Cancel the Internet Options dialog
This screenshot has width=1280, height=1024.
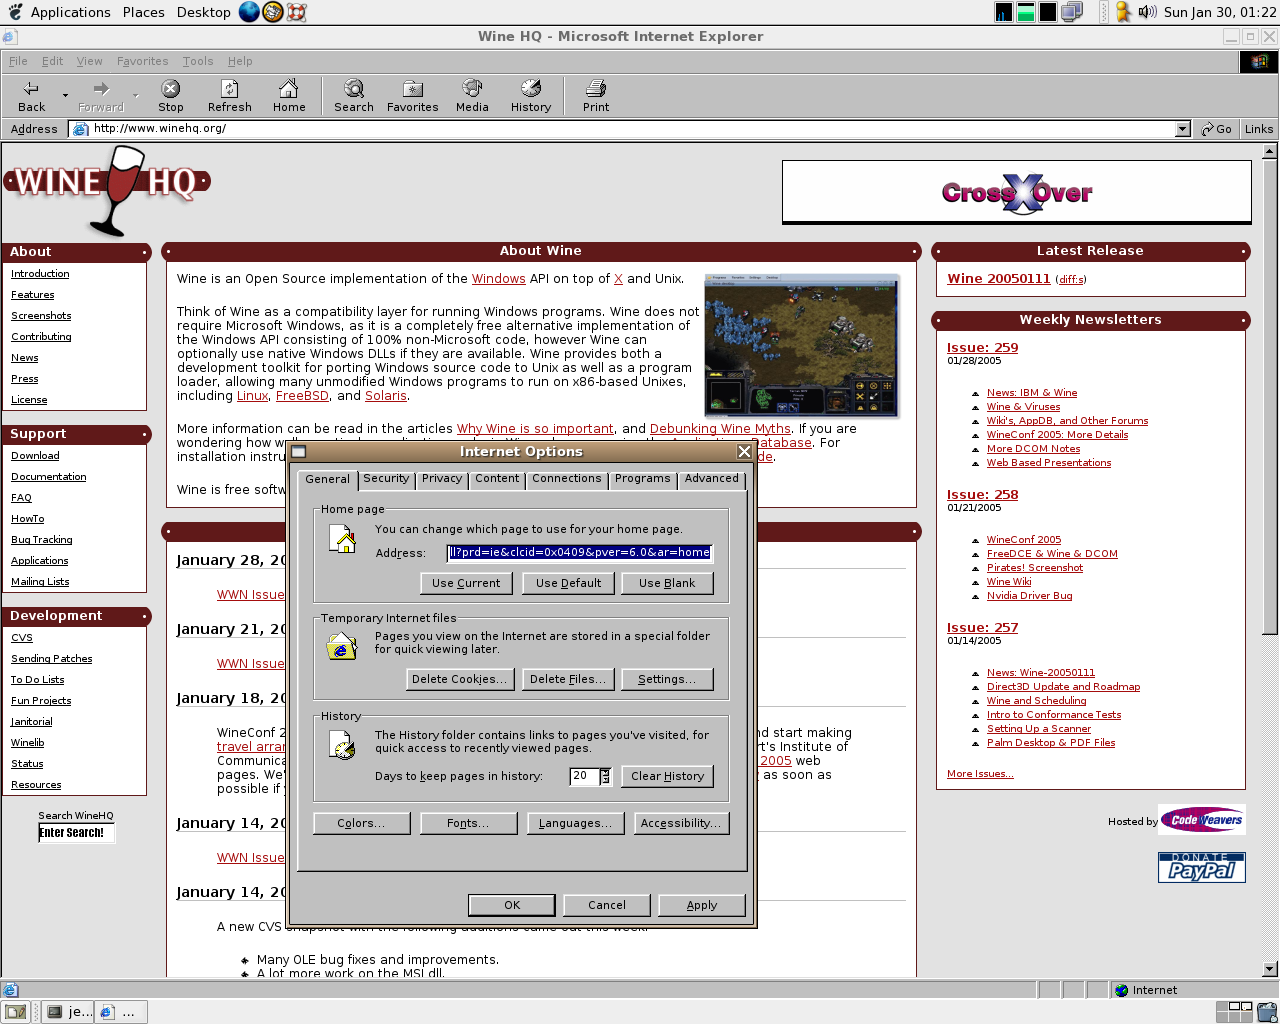pyautogui.click(x=607, y=905)
